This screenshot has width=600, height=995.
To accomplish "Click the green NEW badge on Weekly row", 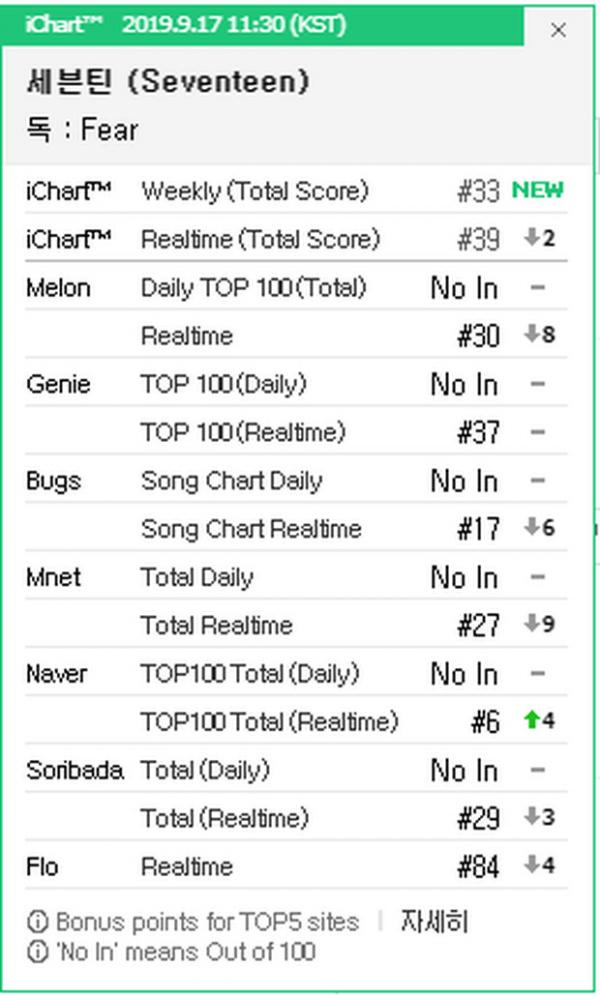I will tap(537, 190).
